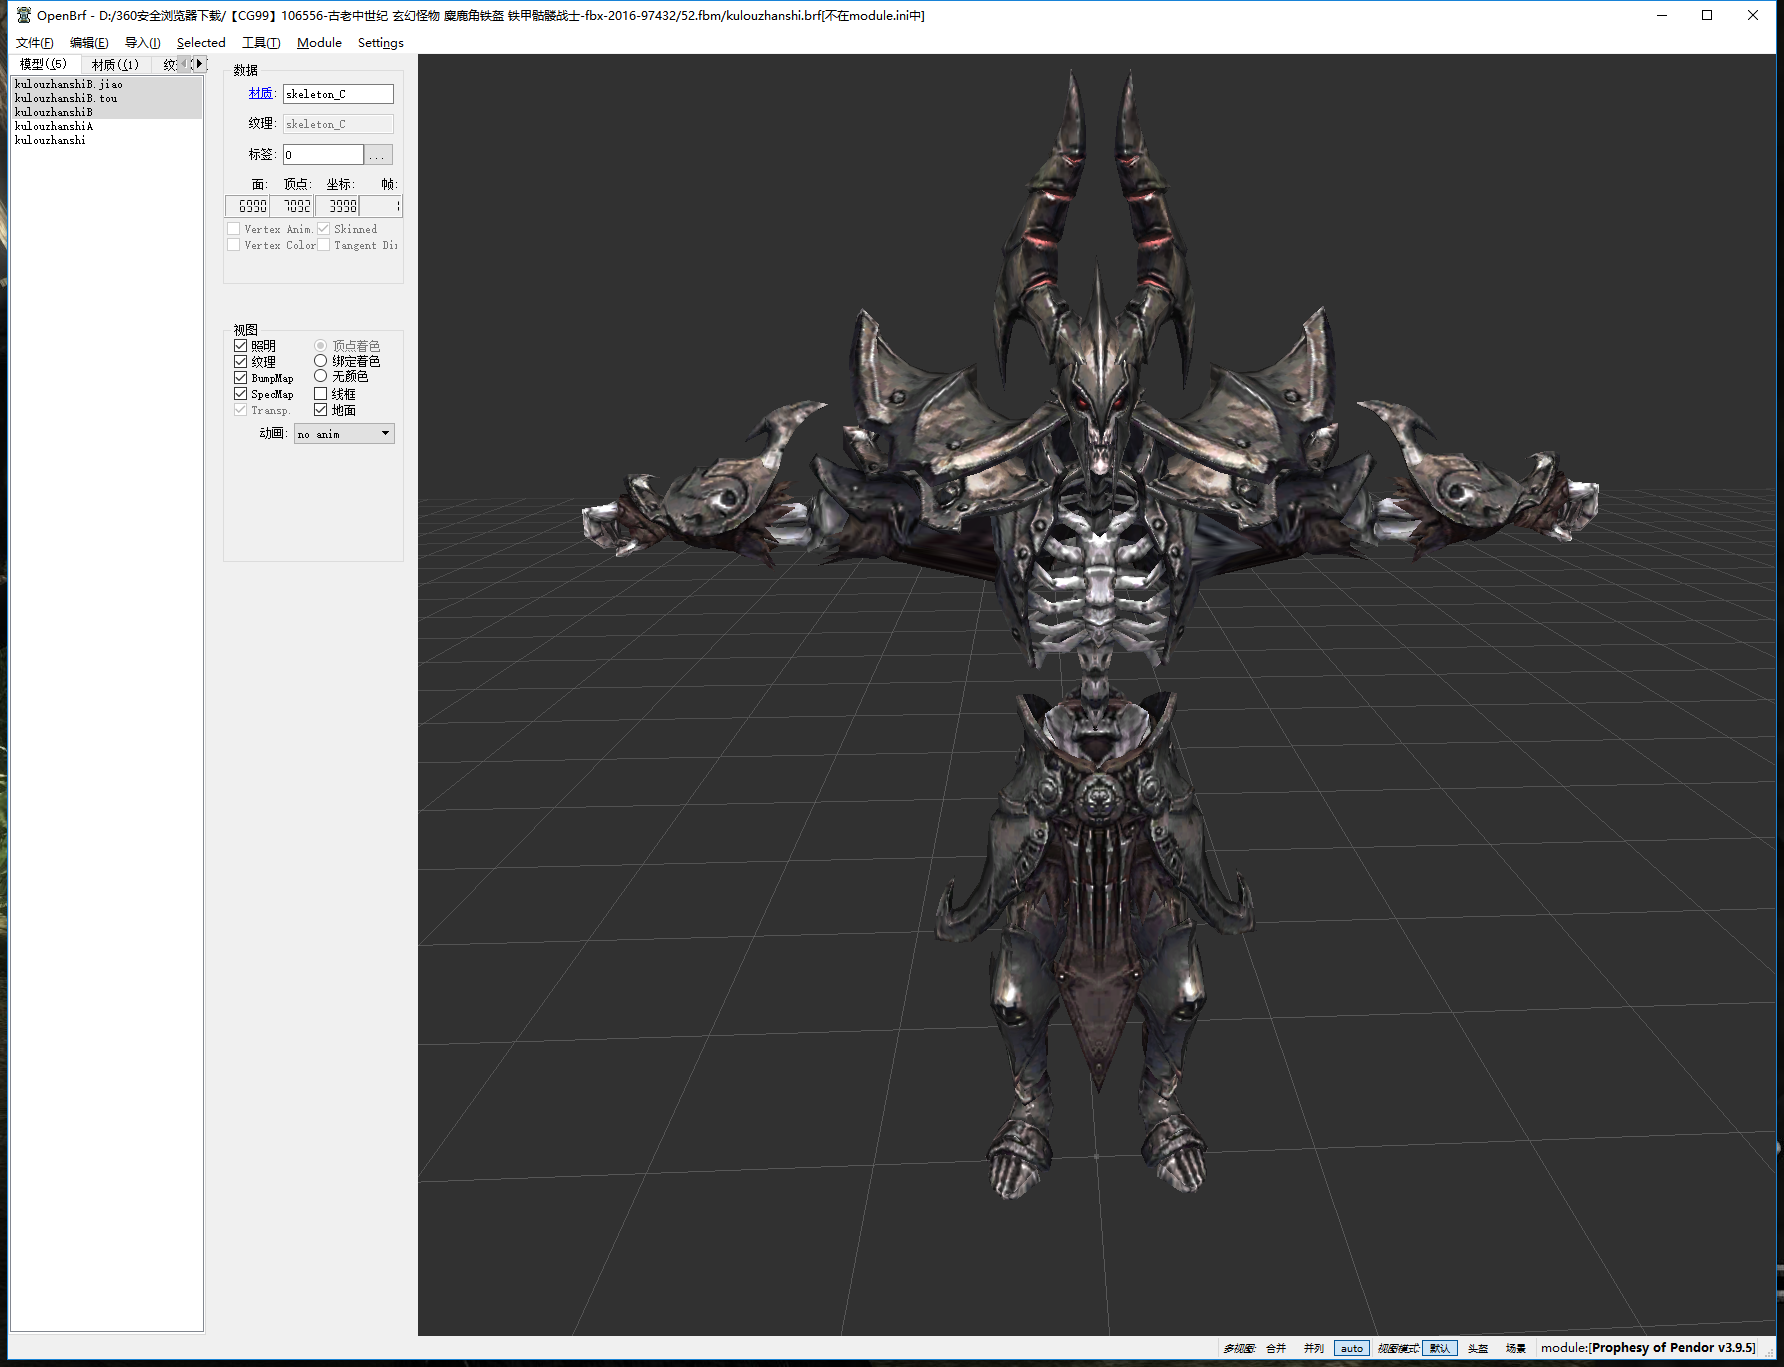Select the 绑定着色 rigging color radio

pos(321,361)
